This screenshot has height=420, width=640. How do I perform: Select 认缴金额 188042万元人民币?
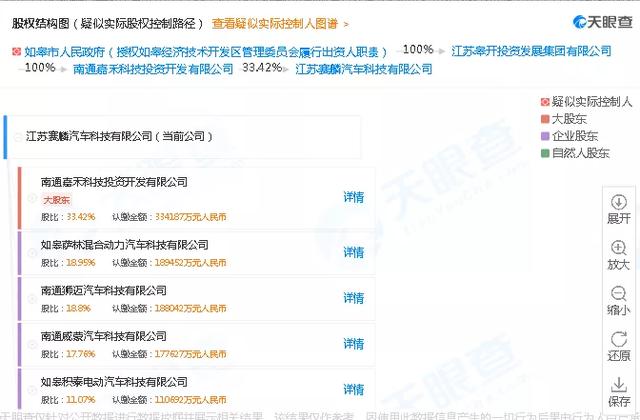coord(191,308)
